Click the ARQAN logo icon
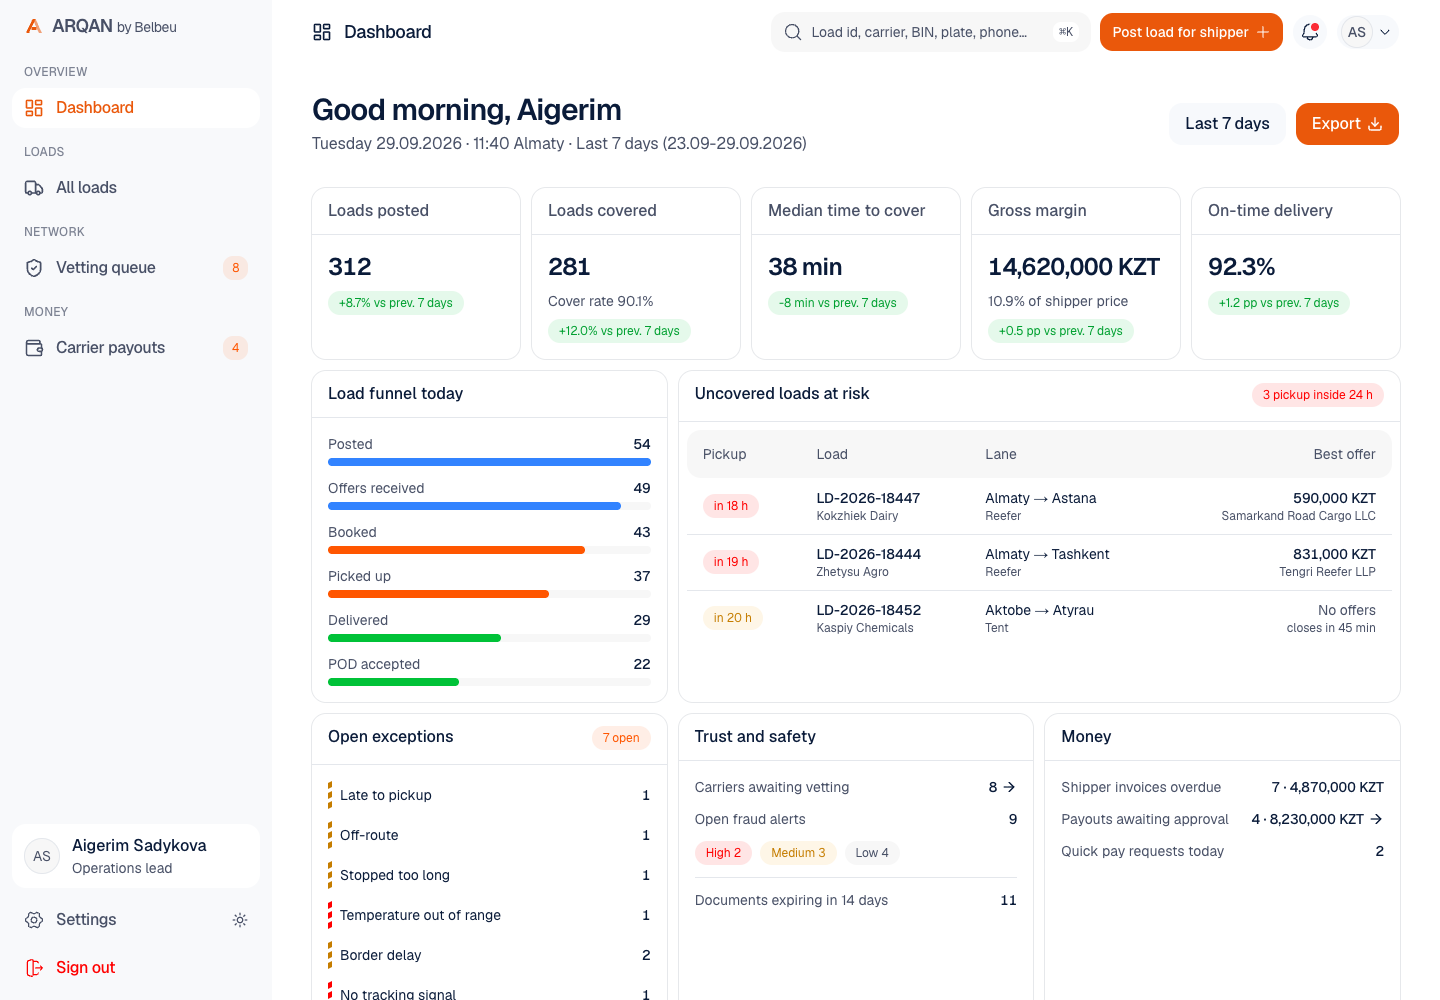 (34, 27)
